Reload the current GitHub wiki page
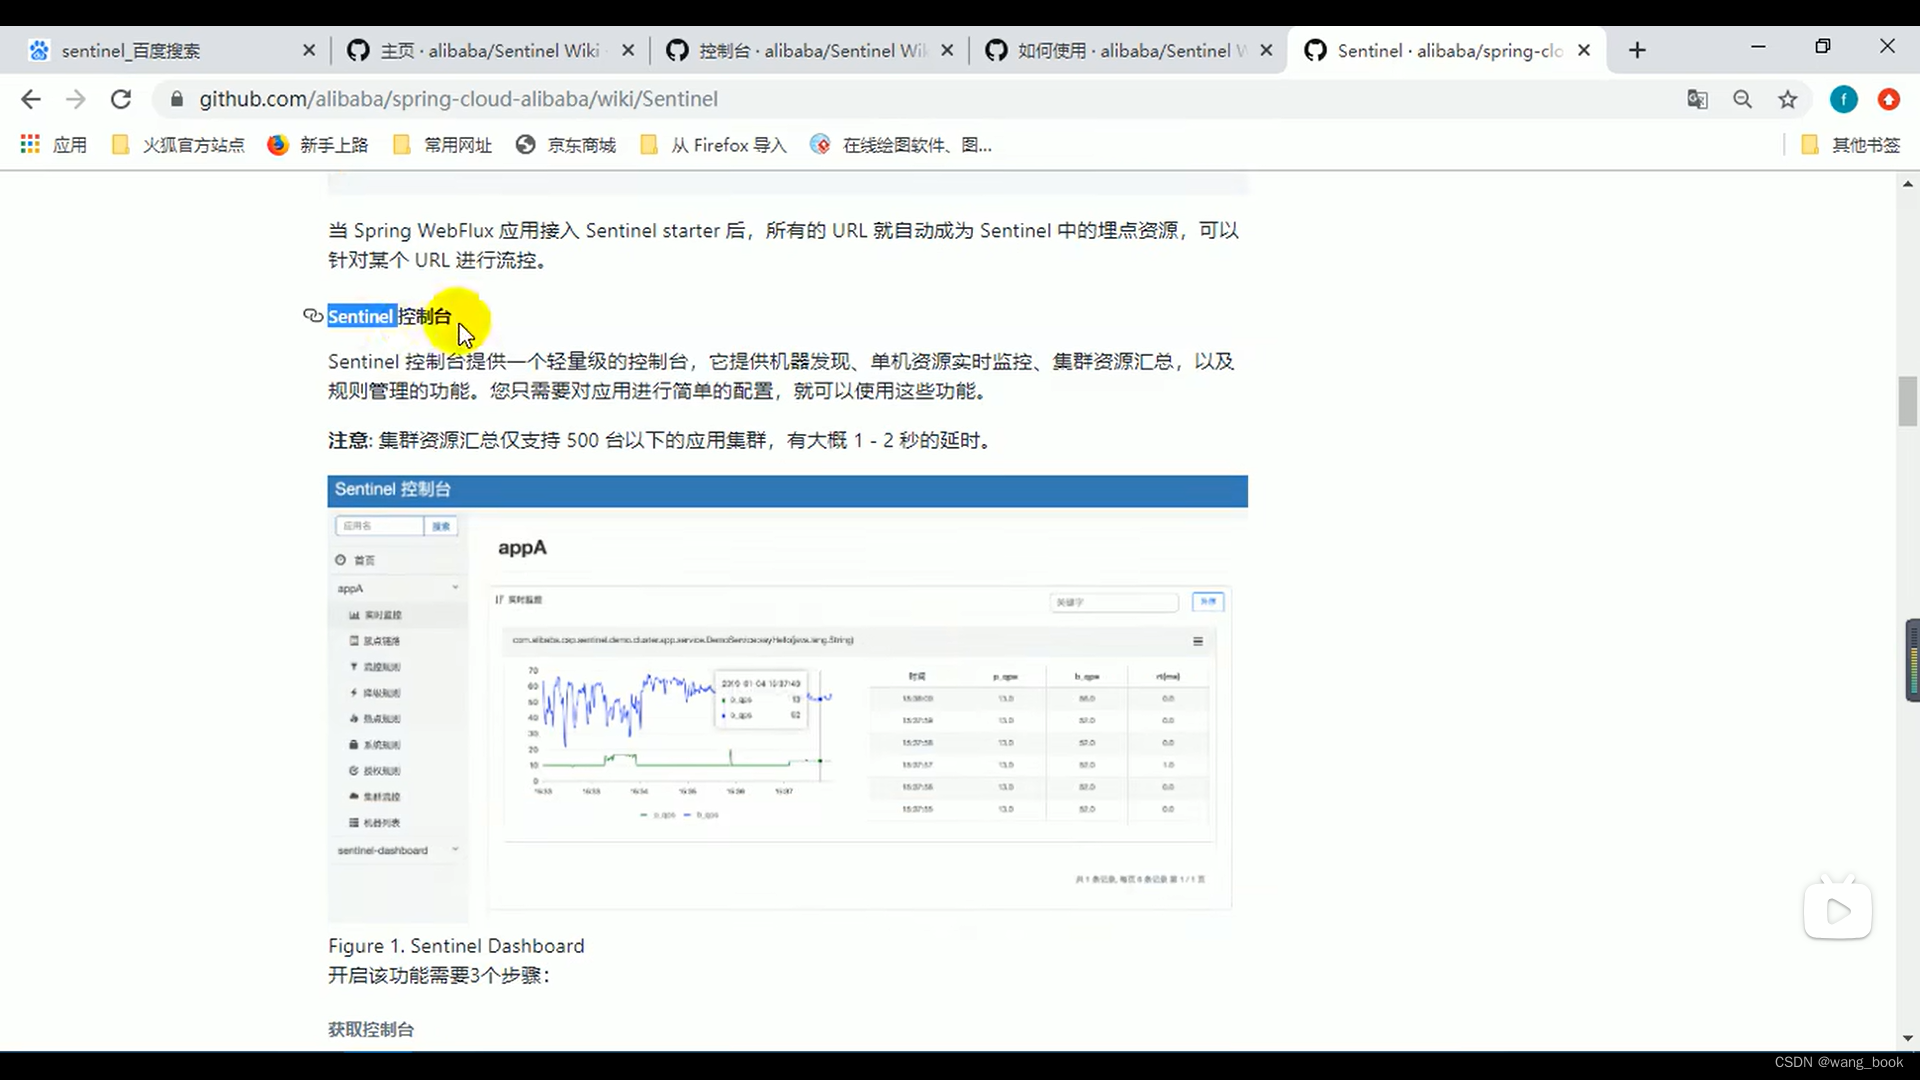The width and height of the screenshot is (1920, 1080). tap(121, 99)
